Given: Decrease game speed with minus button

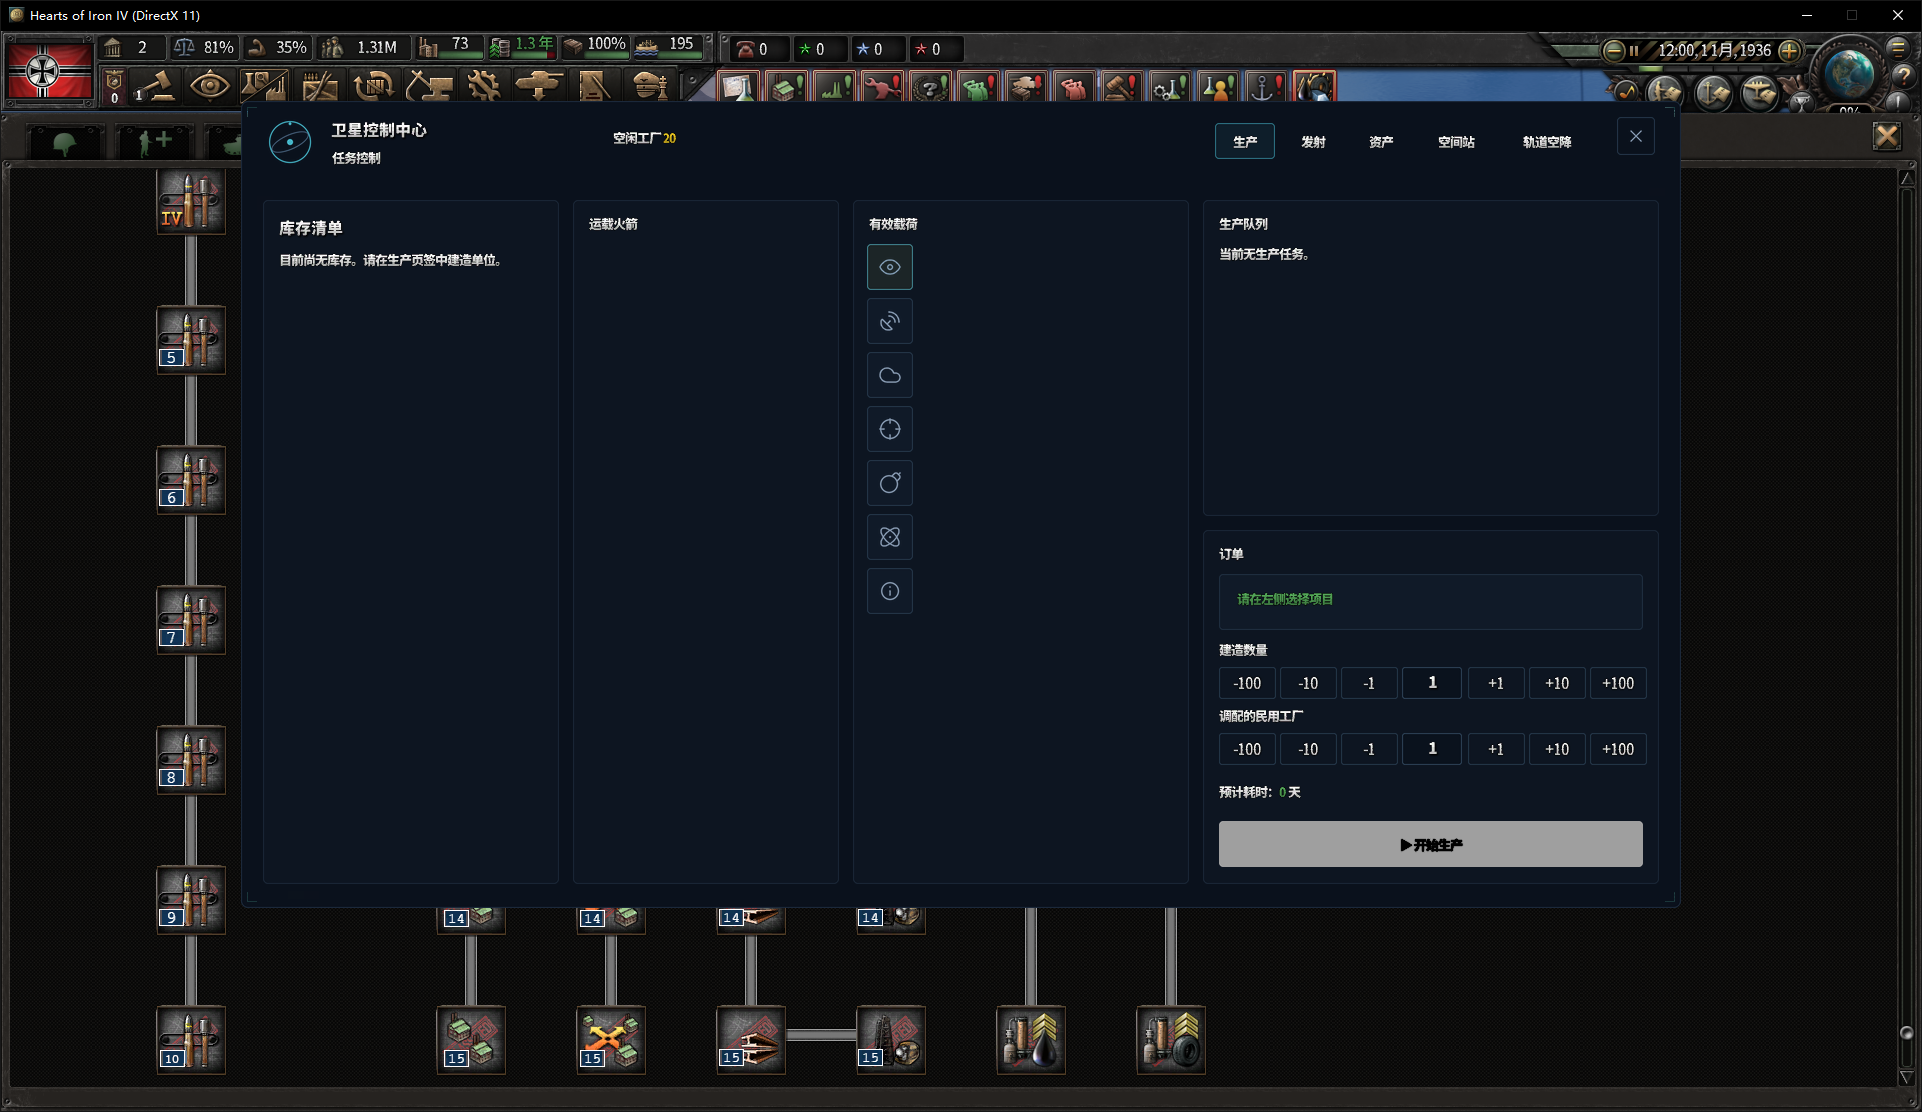Looking at the screenshot, I should pos(1613,50).
